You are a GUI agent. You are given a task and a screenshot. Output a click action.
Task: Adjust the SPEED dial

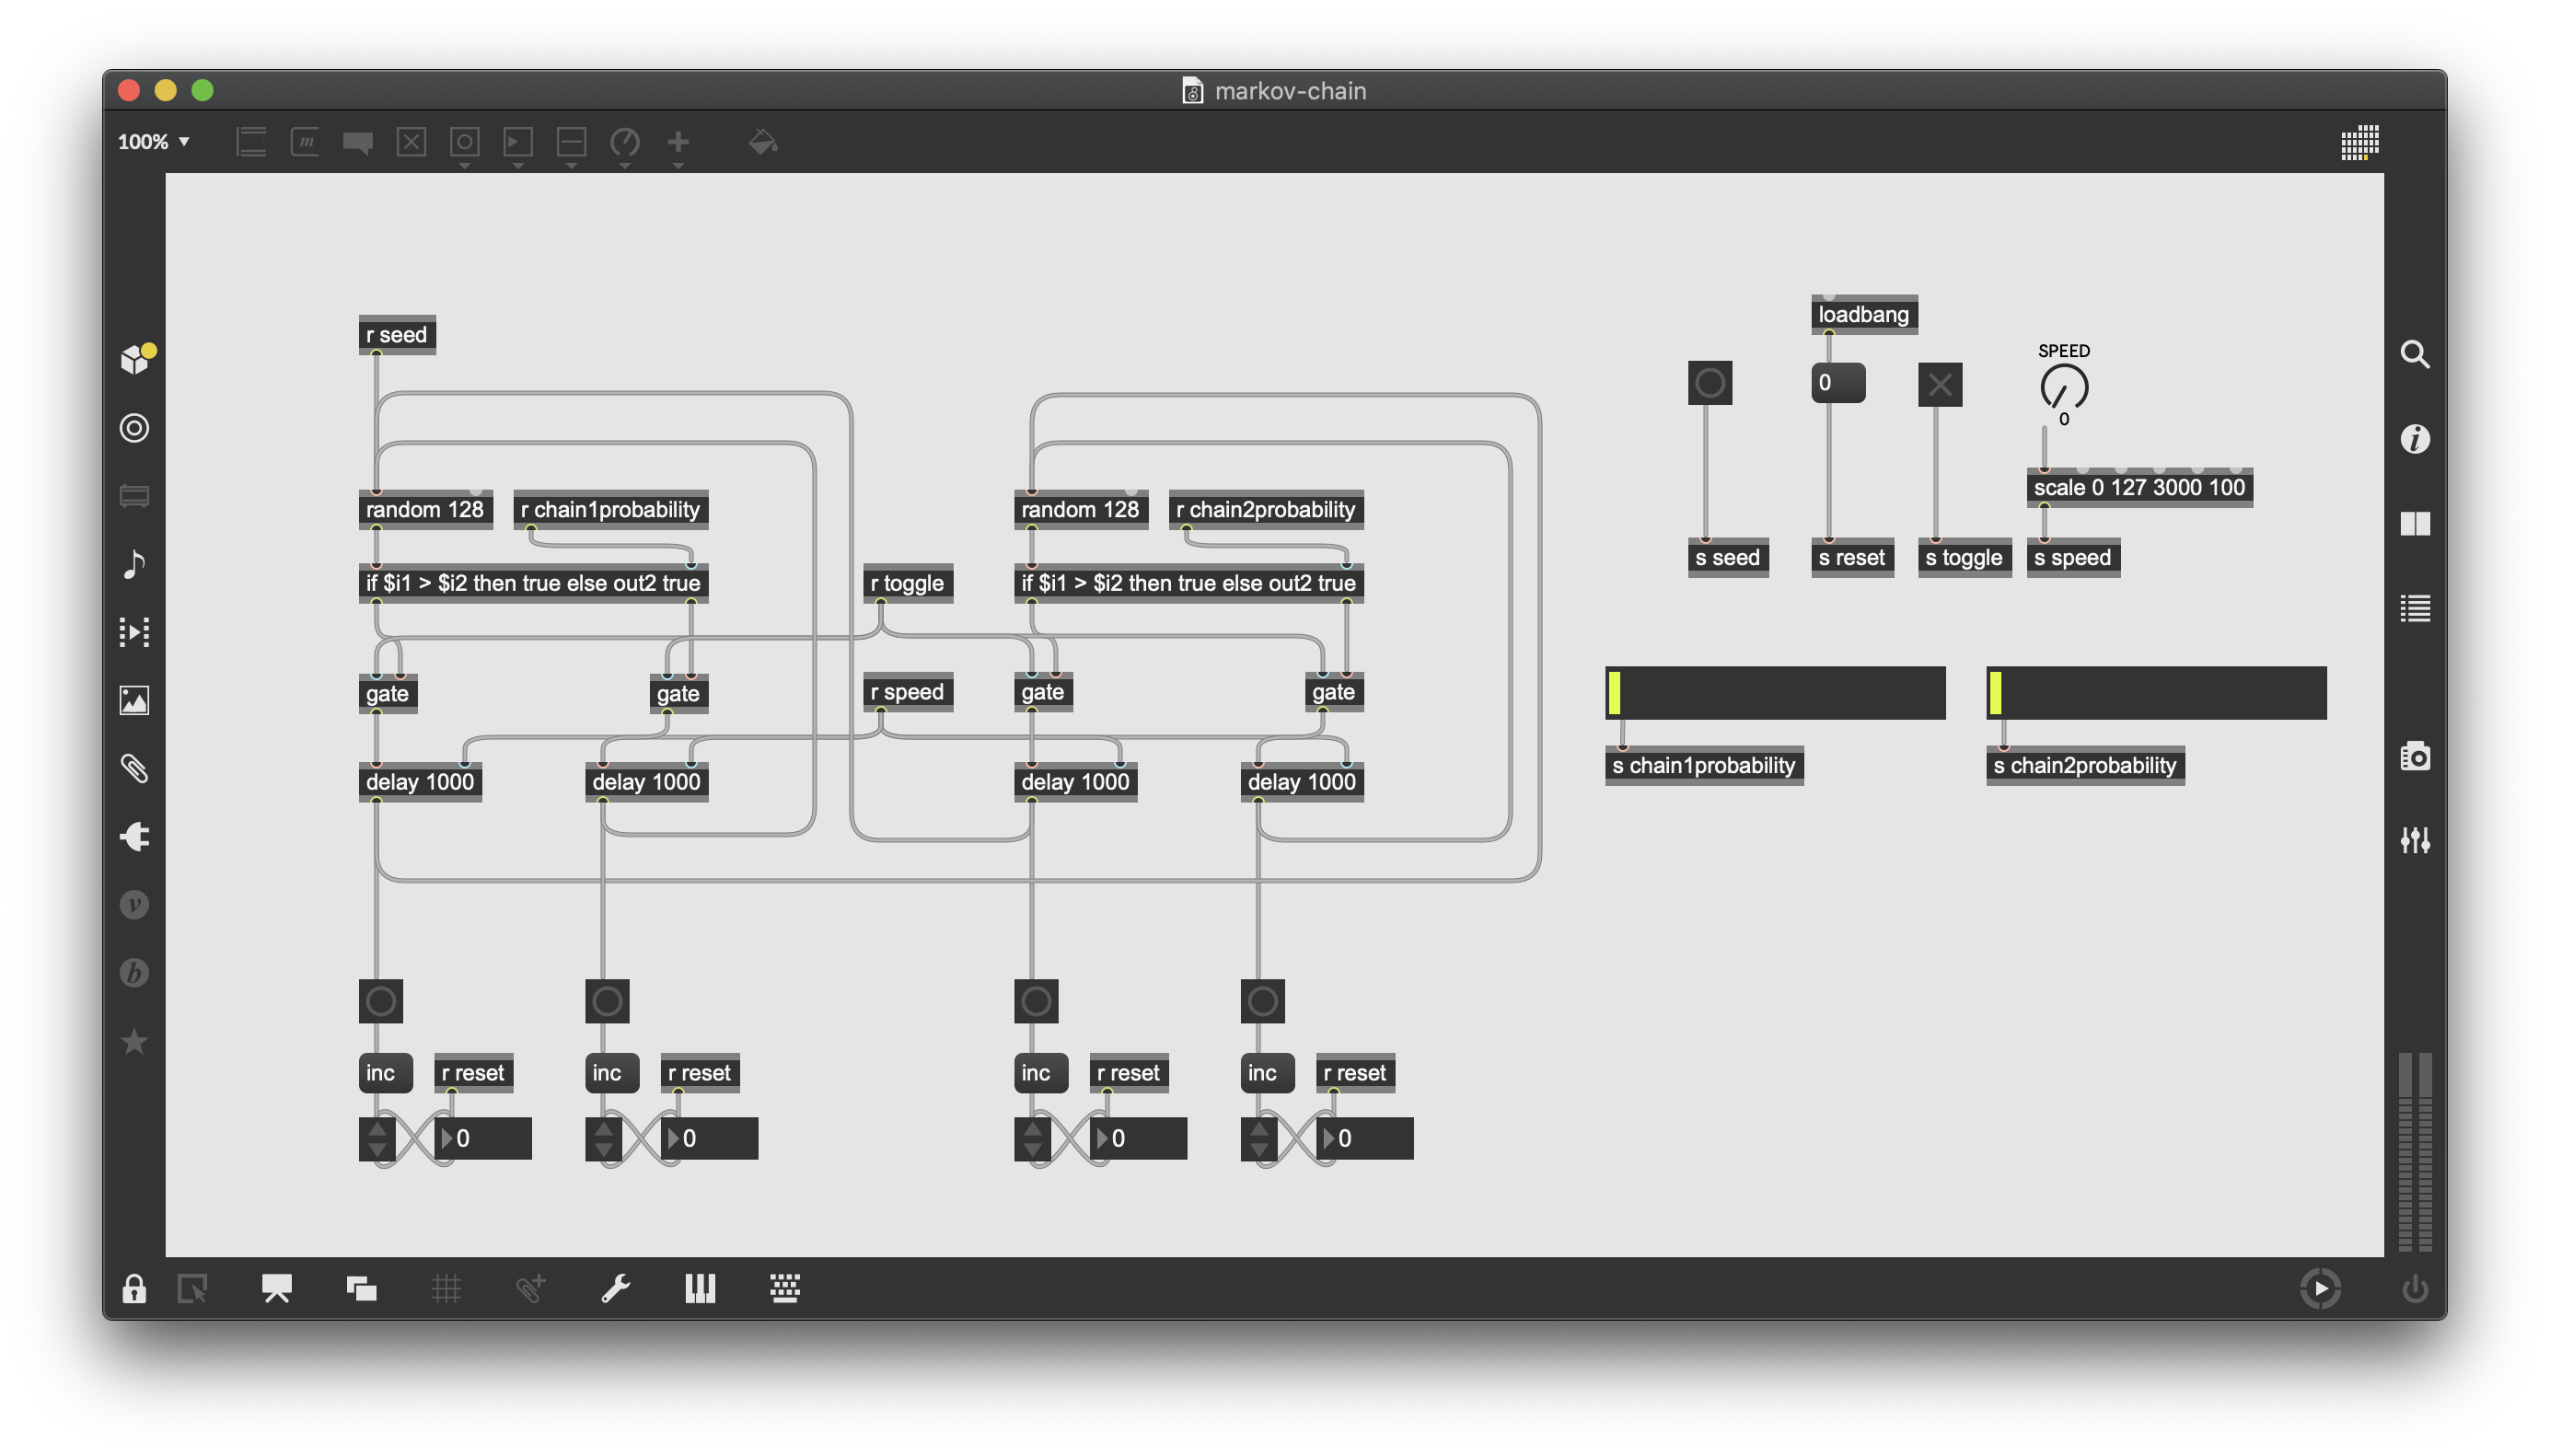click(2063, 387)
